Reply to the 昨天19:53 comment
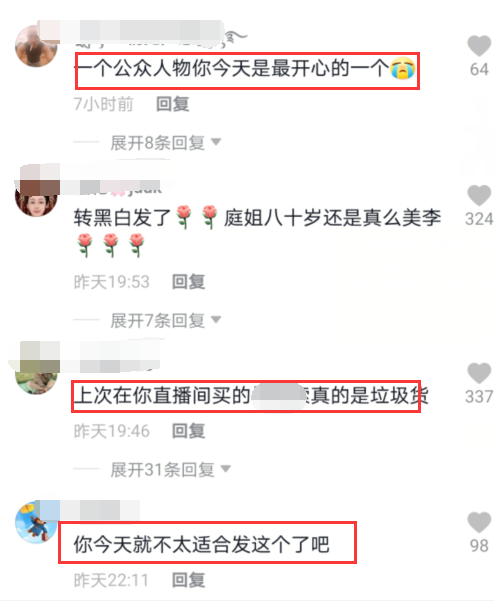This screenshot has width=494, height=601. [x=188, y=282]
